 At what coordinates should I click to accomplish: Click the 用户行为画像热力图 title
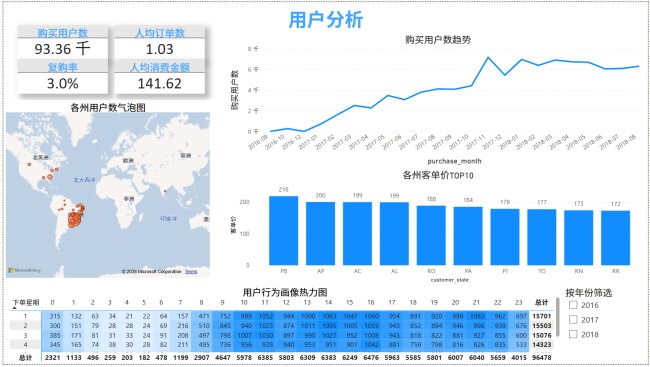point(285,292)
